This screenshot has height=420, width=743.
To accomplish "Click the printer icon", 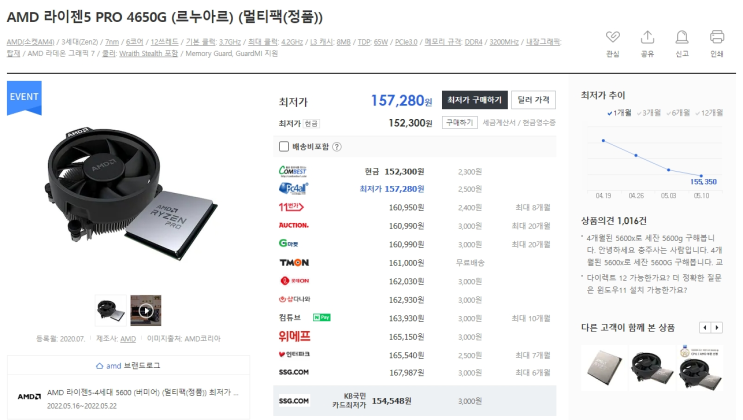I will (x=717, y=37).
